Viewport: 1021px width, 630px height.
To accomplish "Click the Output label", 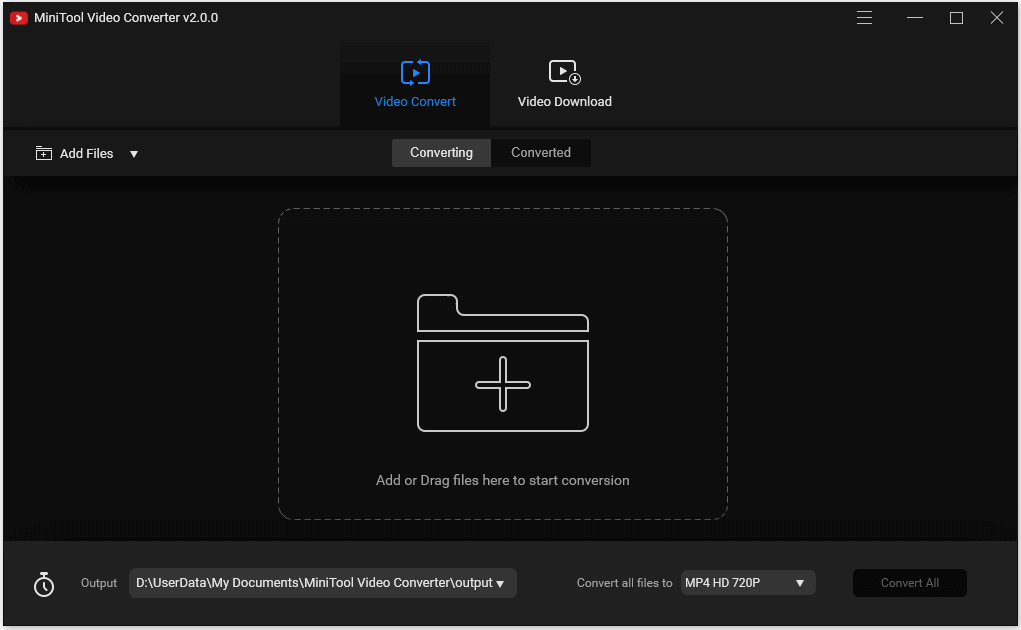I will point(99,583).
